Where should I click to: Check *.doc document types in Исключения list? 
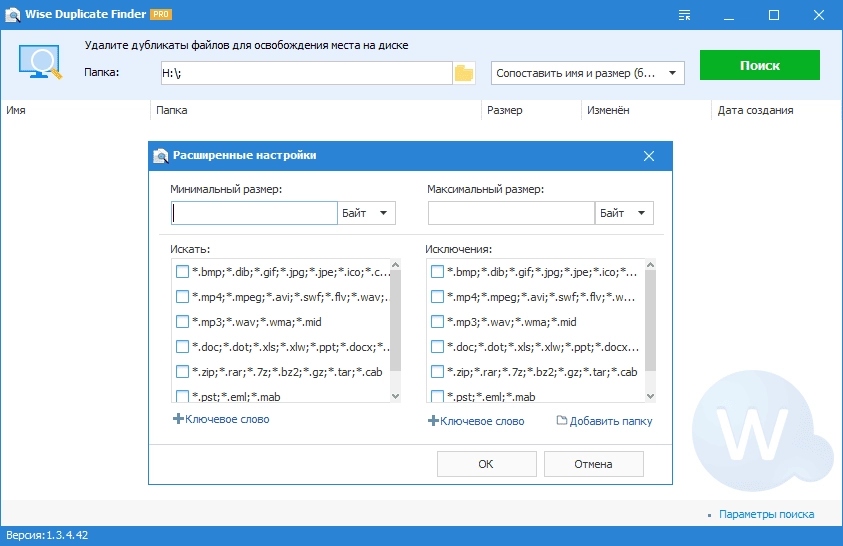pyautogui.click(x=437, y=347)
